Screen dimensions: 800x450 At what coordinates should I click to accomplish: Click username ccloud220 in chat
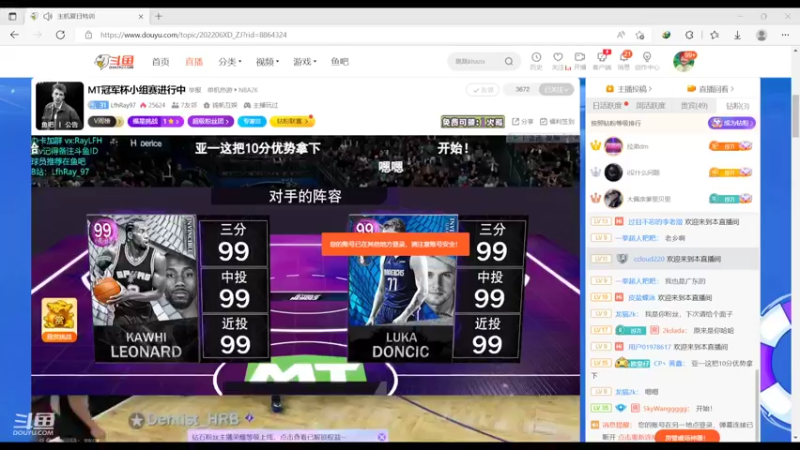648,259
